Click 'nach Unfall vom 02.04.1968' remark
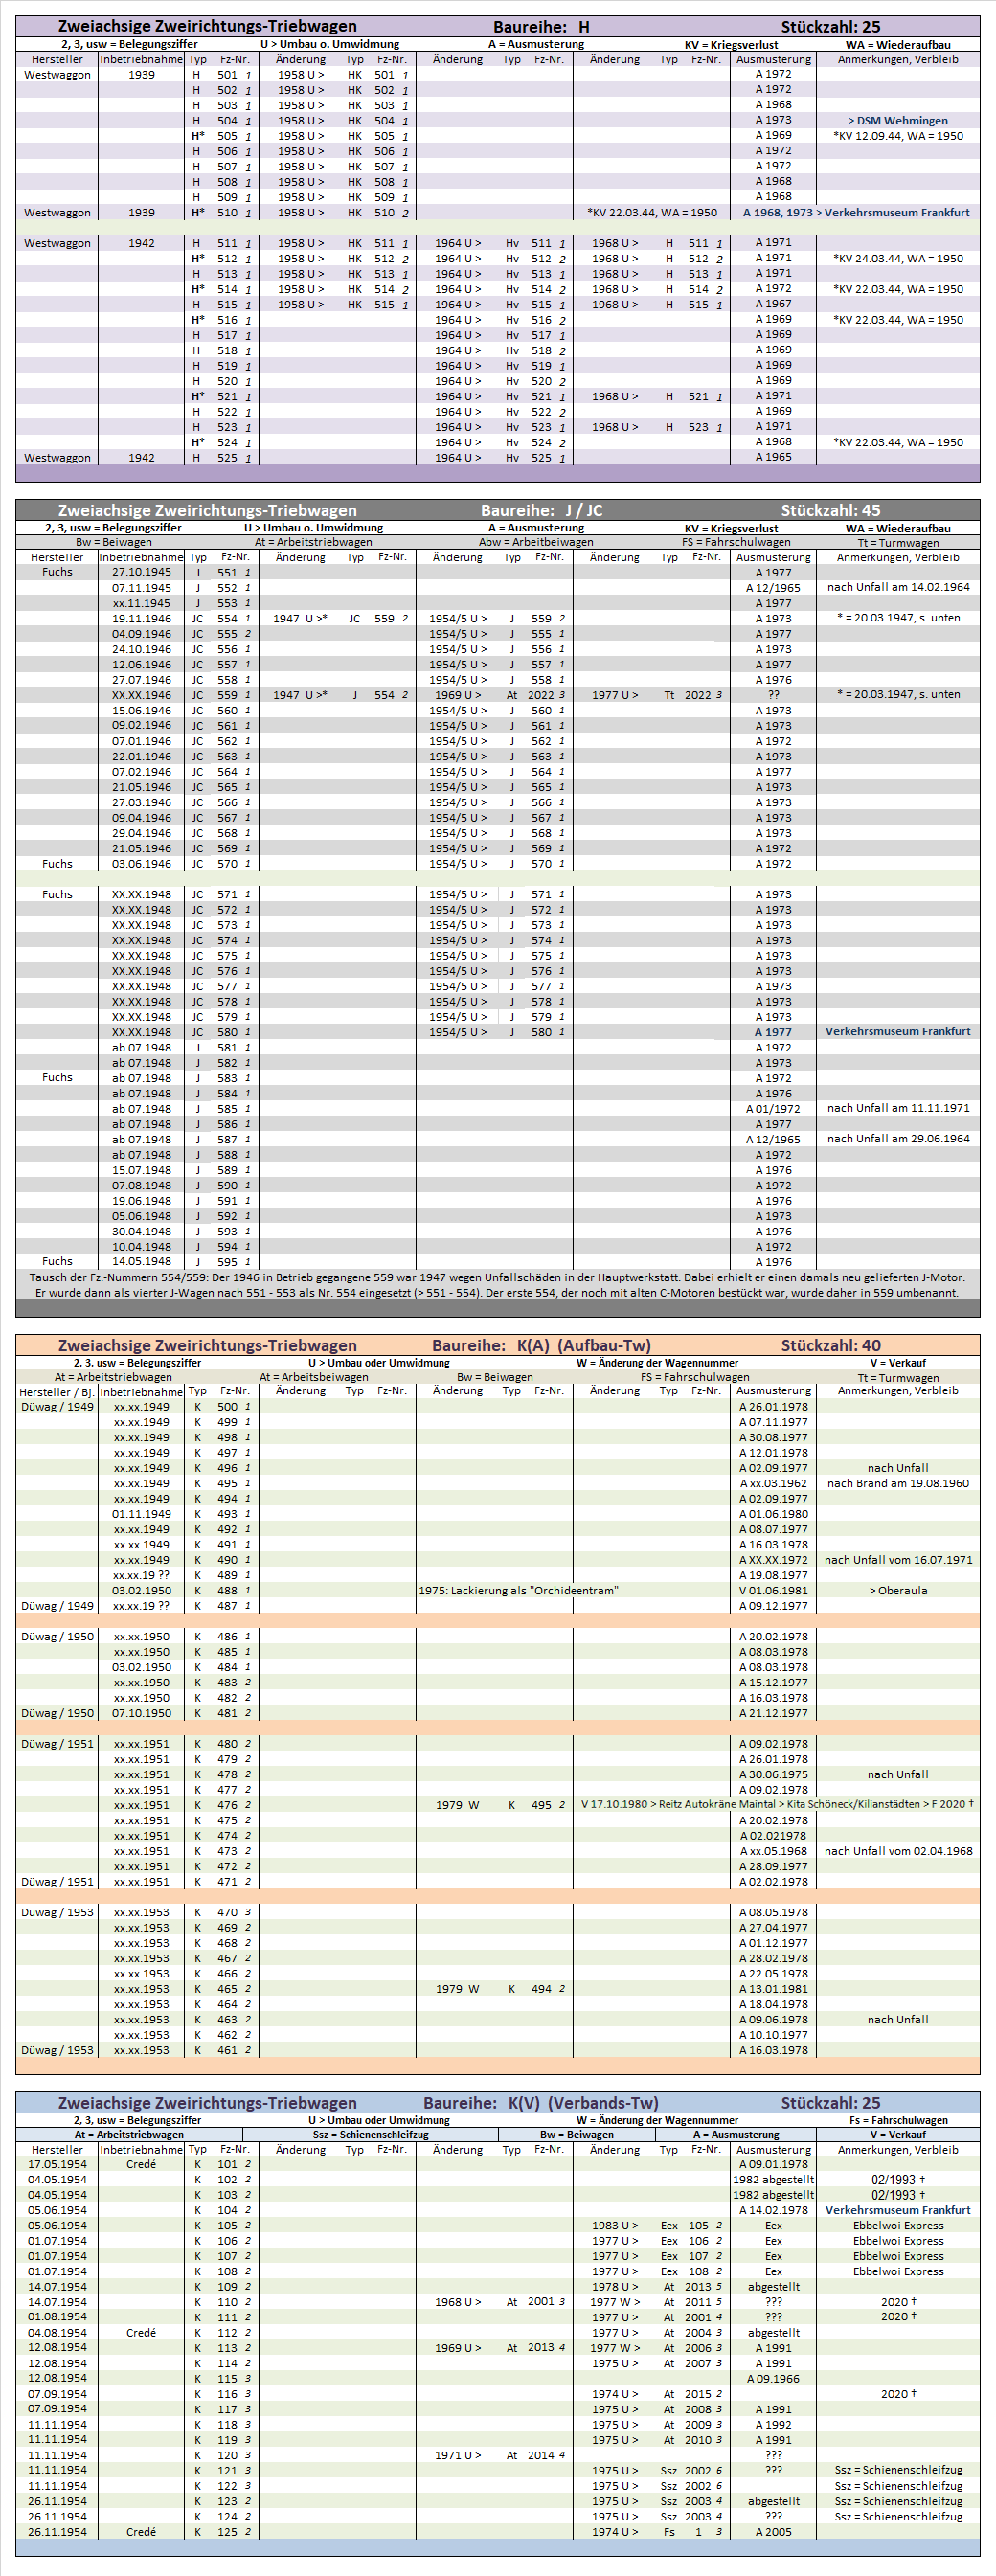This screenshot has height=2576, width=996. coord(897,1851)
